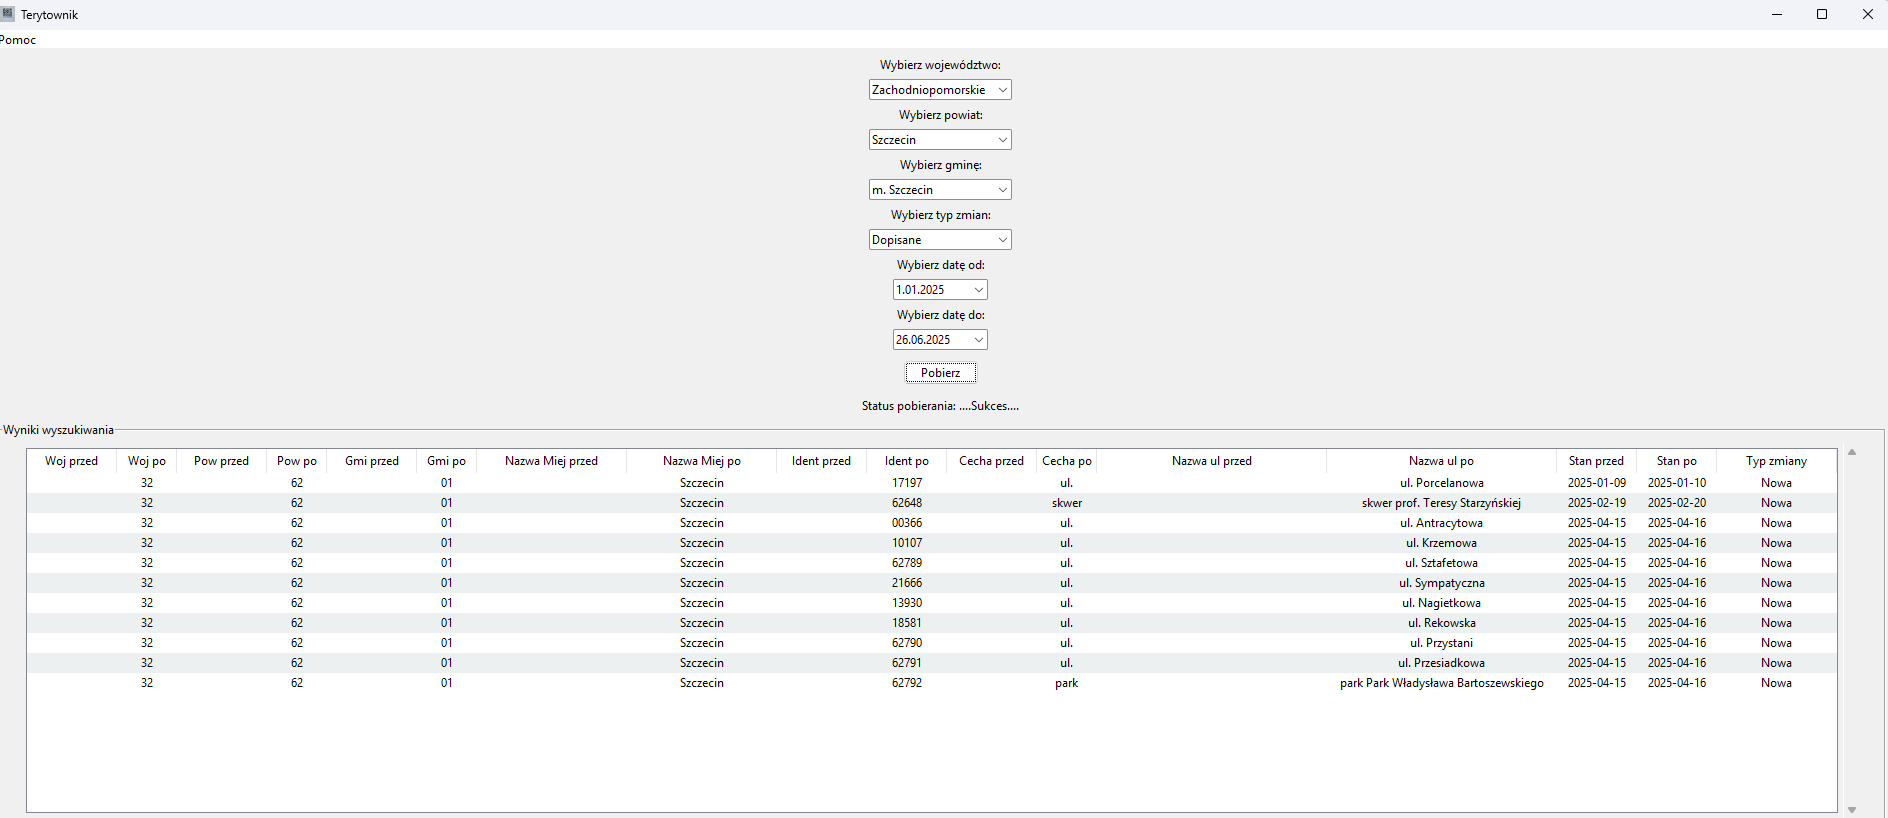
Task: Select the row for ul. Porcelanowa
Action: tap(1441, 483)
